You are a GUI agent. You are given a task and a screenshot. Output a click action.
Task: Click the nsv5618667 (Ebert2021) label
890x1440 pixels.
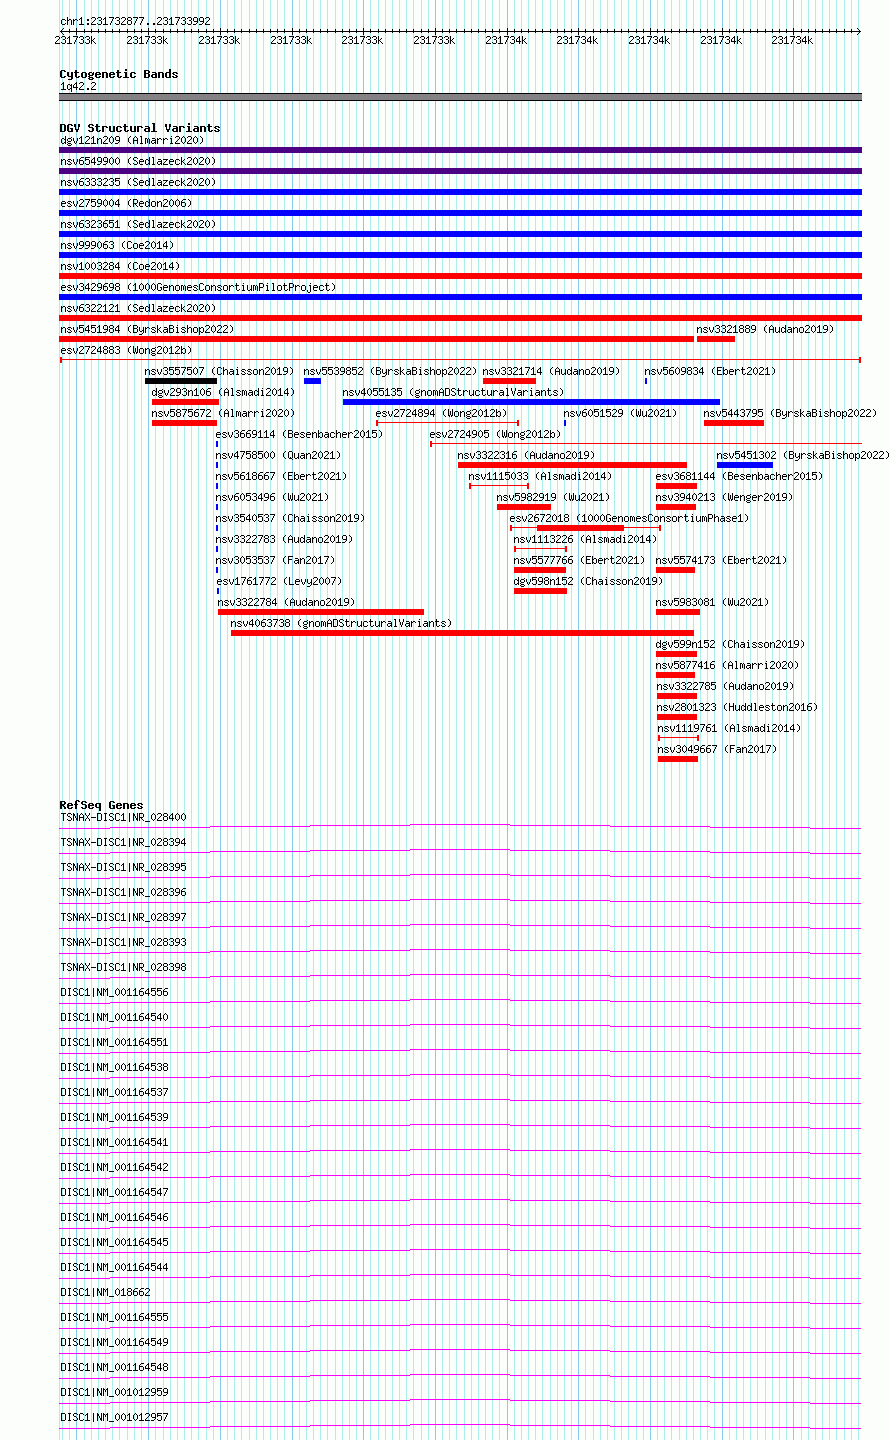pos(281,476)
